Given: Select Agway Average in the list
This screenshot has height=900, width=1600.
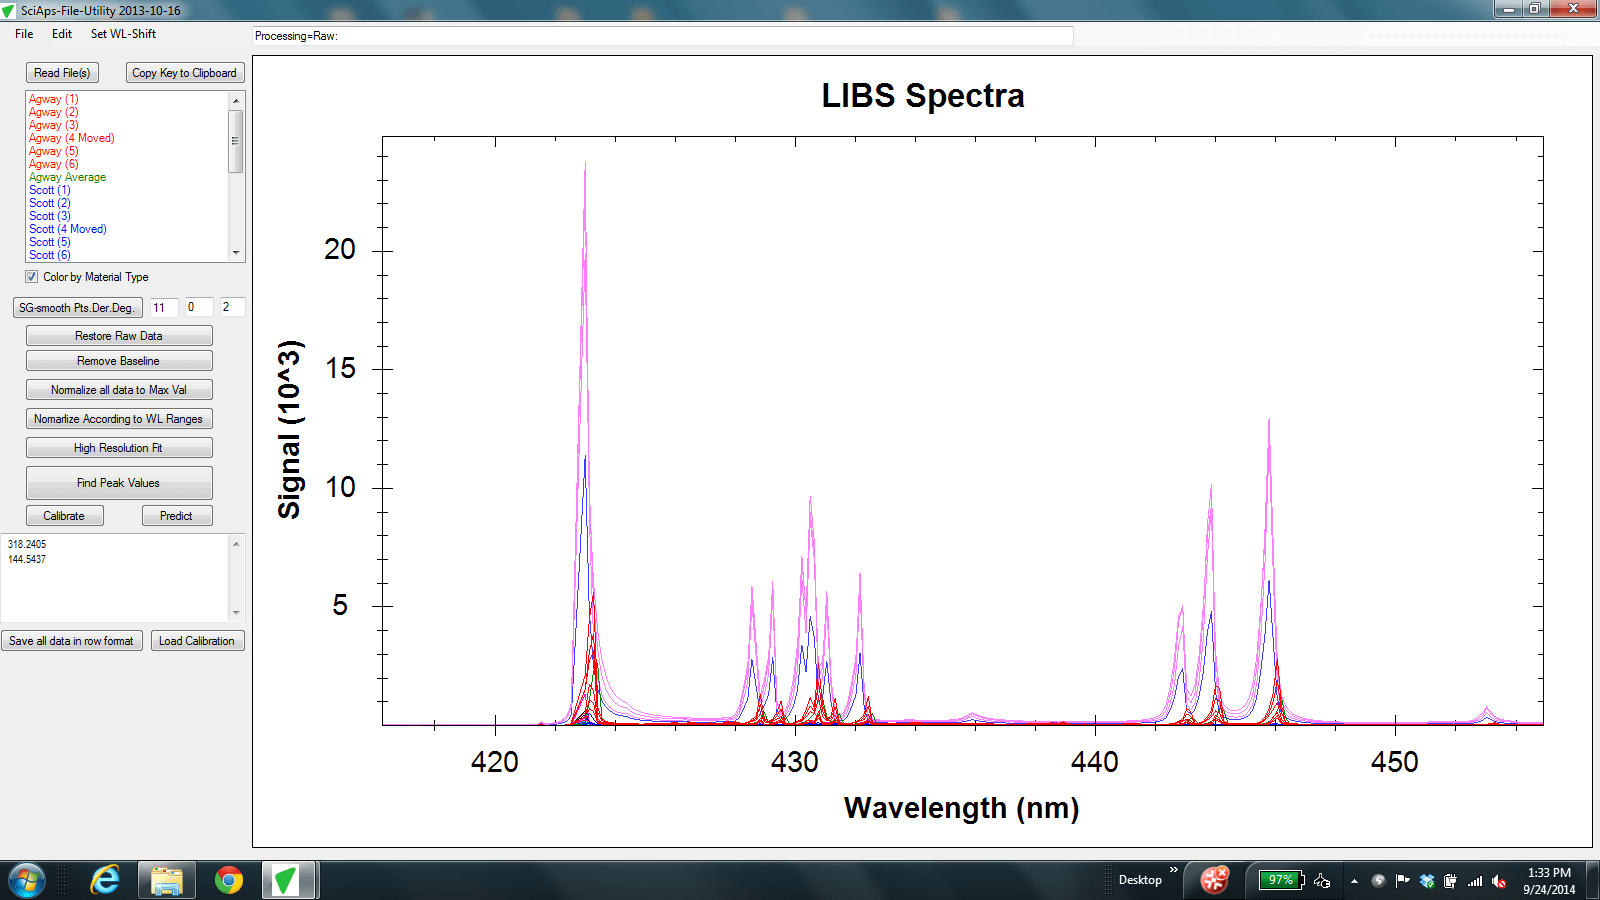Looking at the screenshot, I should (x=67, y=177).
